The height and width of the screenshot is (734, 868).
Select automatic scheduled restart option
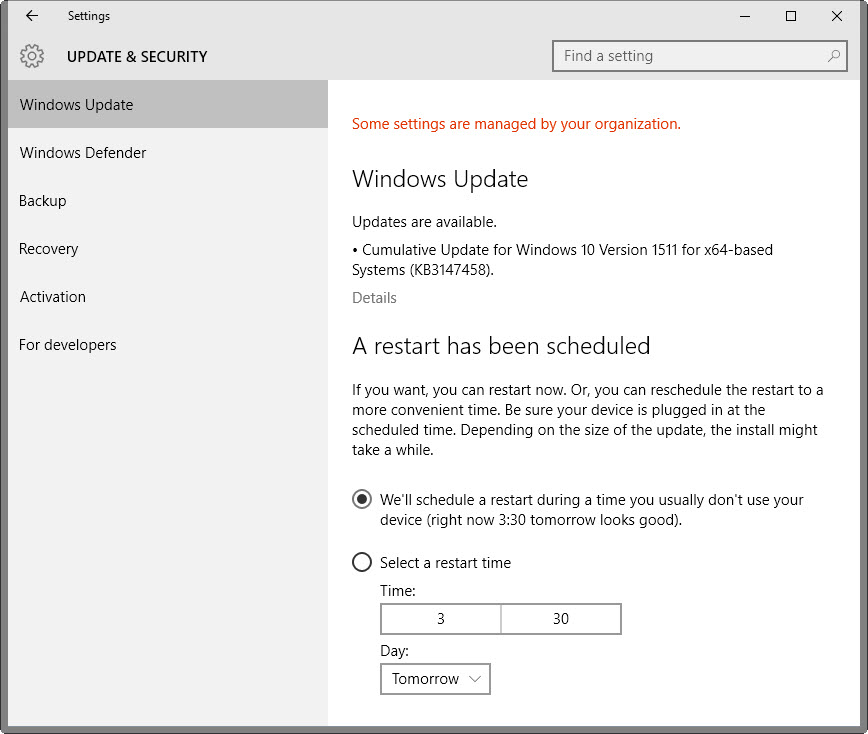(362, 499)
